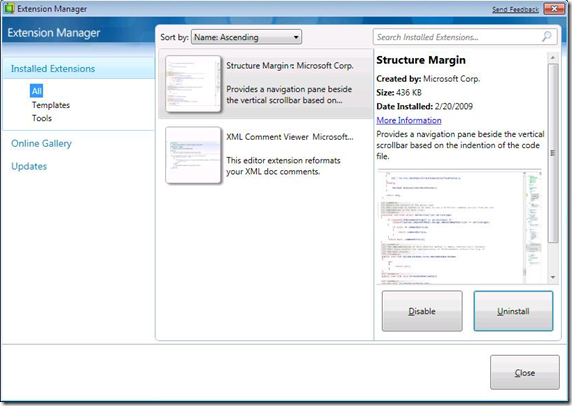This screenshot has width=572, height=406.
Task: Click the search magnifier icon
Action: point(546,36)
